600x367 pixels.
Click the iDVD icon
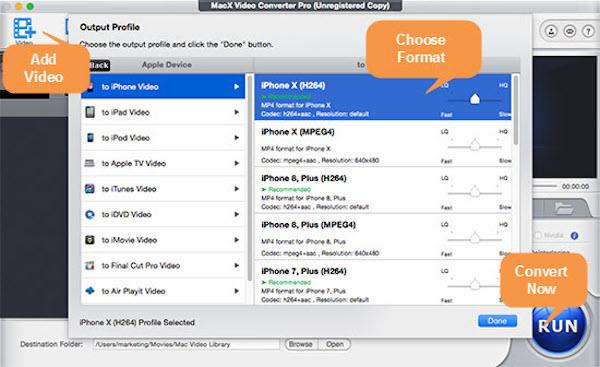pyautogui.click(x=90, y=214)
